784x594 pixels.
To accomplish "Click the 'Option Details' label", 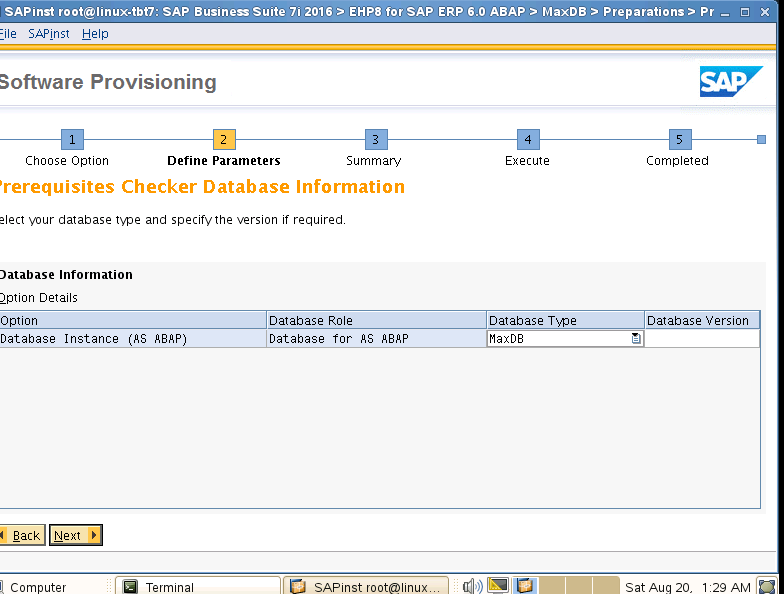I will click(x=38, y=298).
